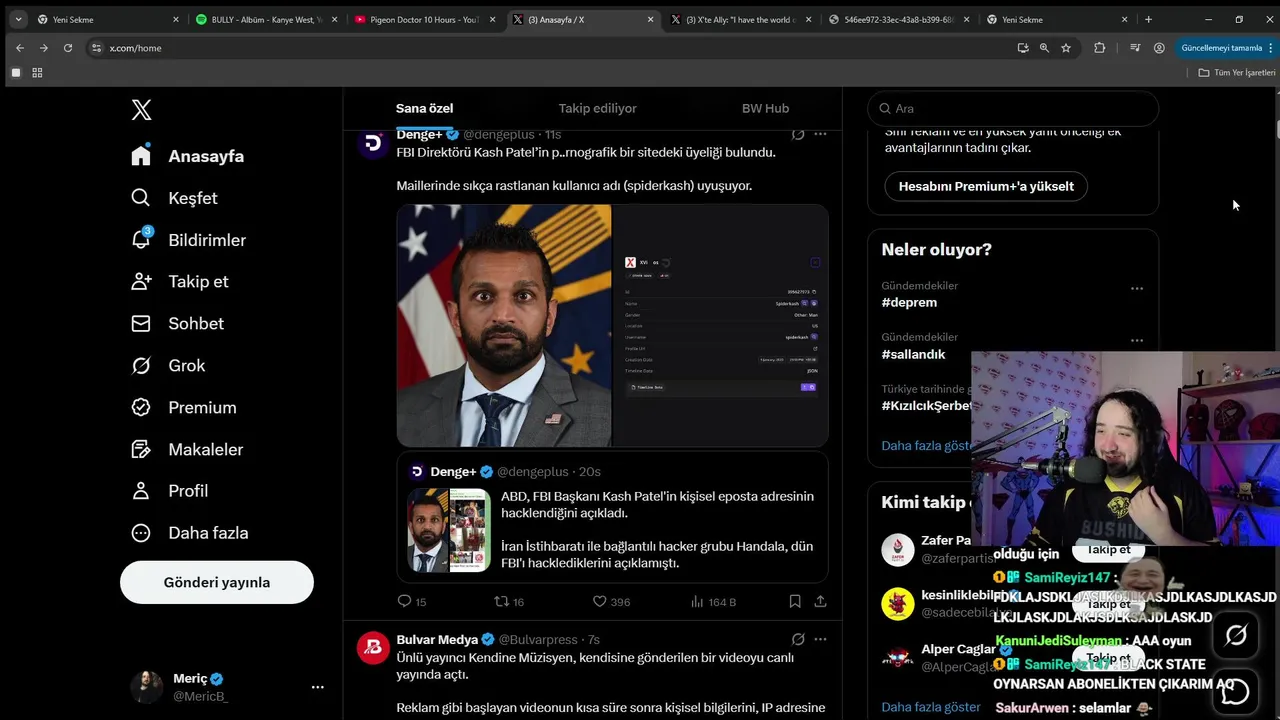
Task: Open browser tab search dropdown arrow
Action: pyautogui.click(x=18, y=19)
